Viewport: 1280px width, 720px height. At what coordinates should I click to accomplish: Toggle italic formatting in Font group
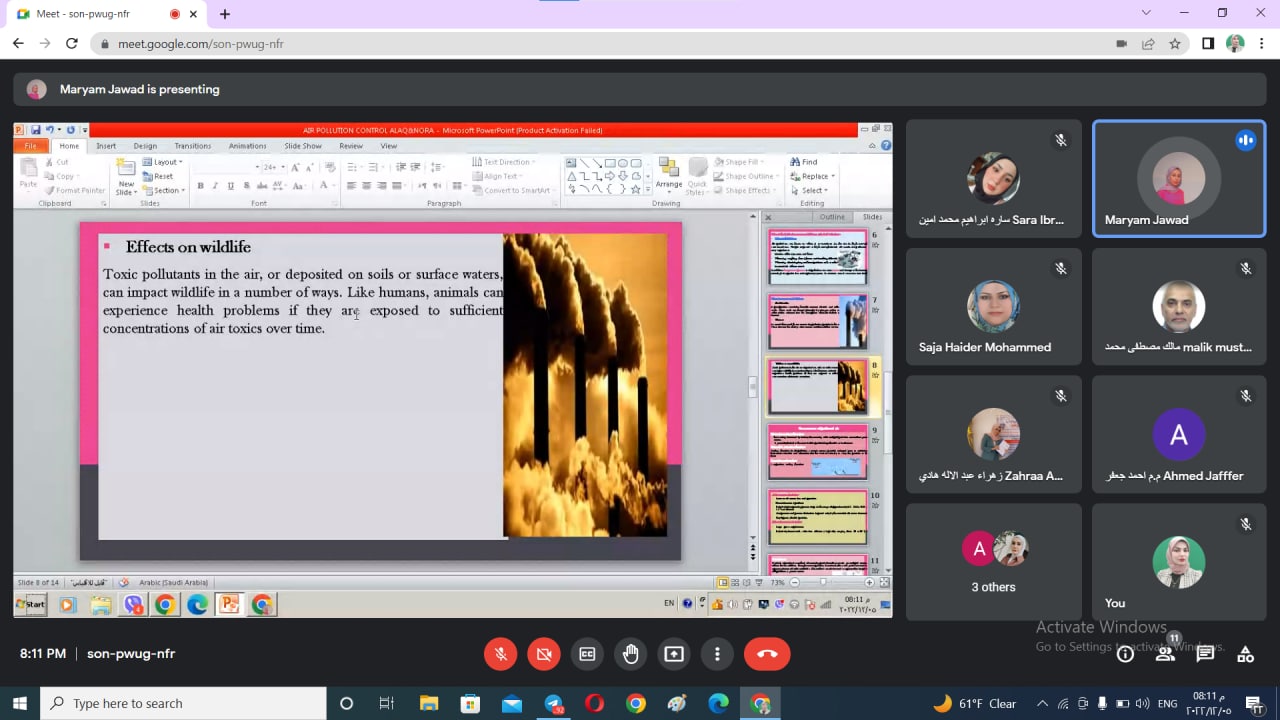215,186
